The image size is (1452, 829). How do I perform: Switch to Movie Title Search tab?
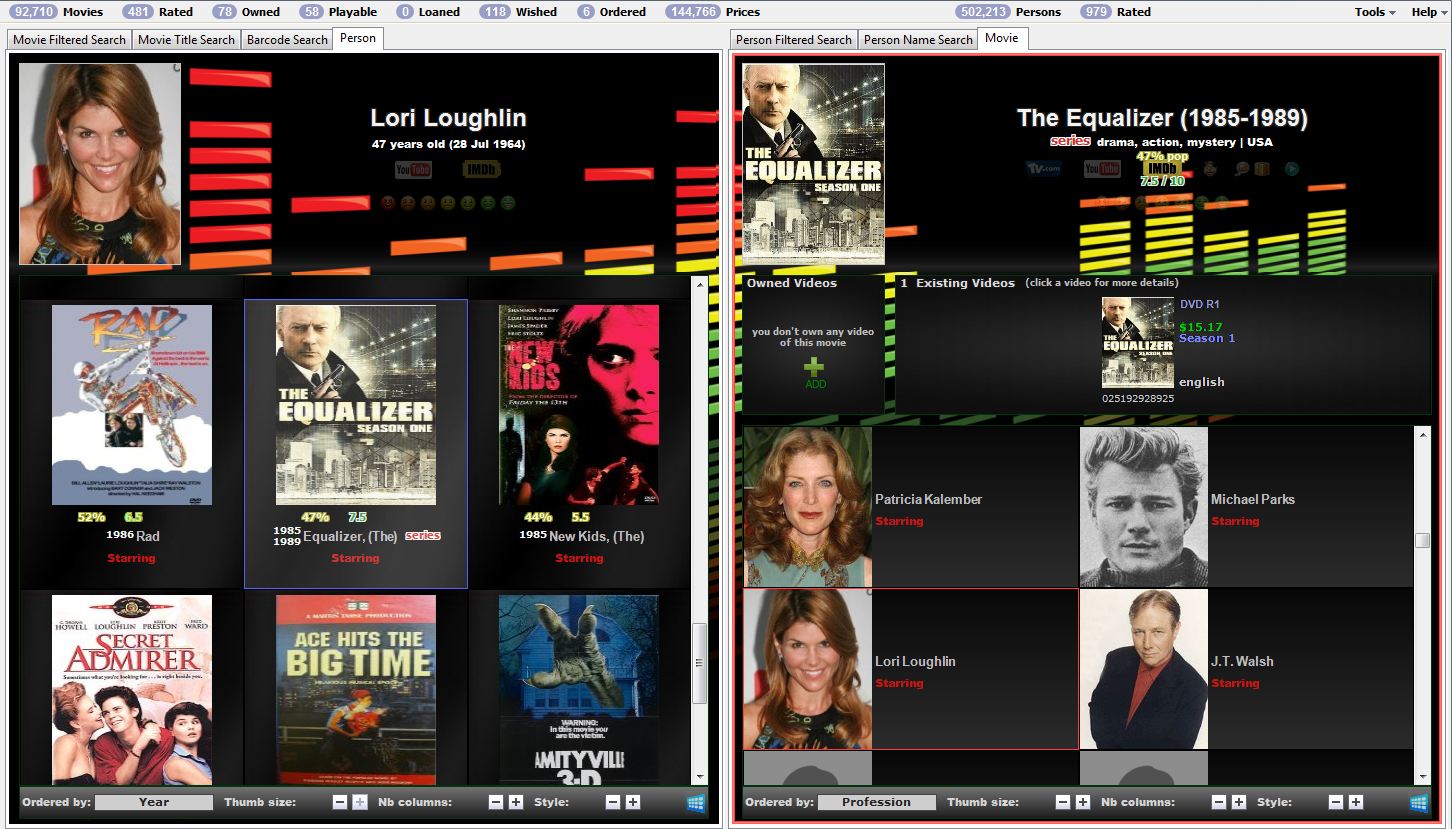pyautogui.click(x=186, y=40)
